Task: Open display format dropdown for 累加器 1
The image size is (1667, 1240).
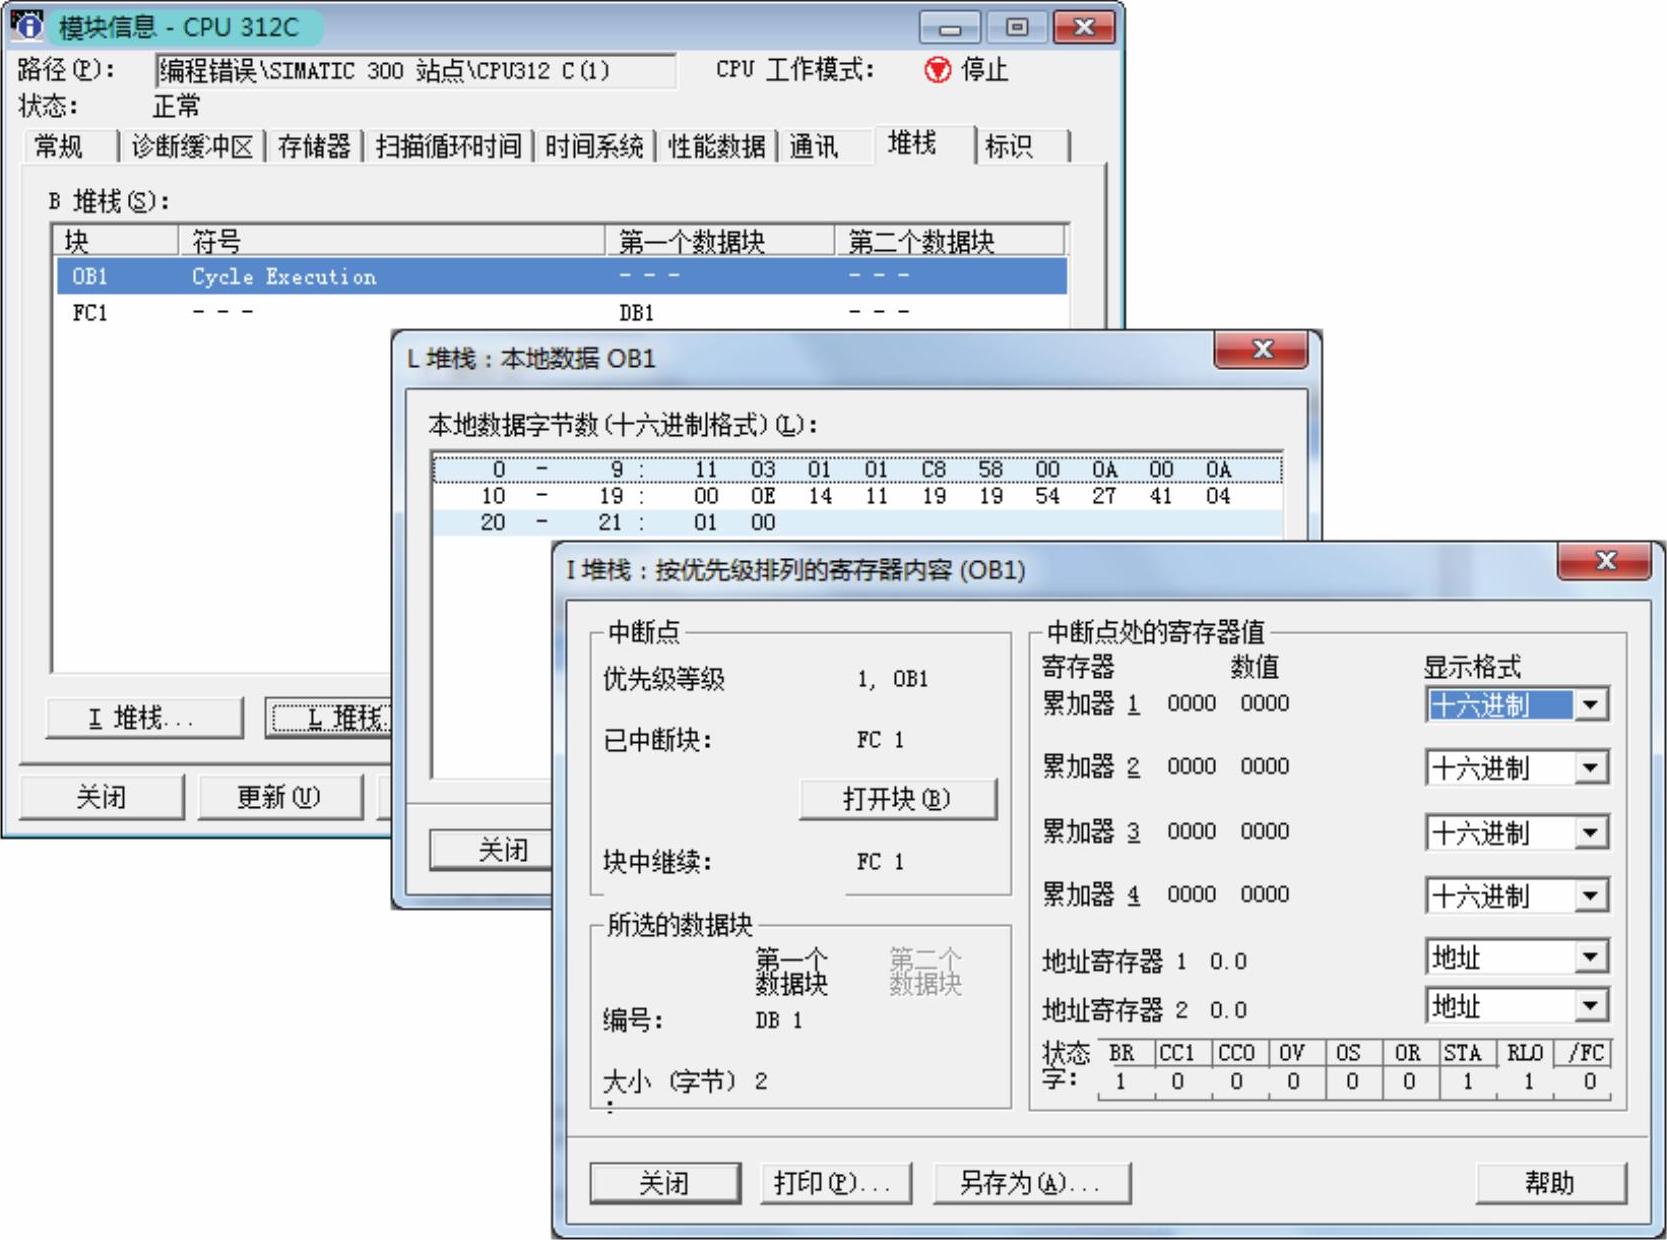Action: point(1590,705)
